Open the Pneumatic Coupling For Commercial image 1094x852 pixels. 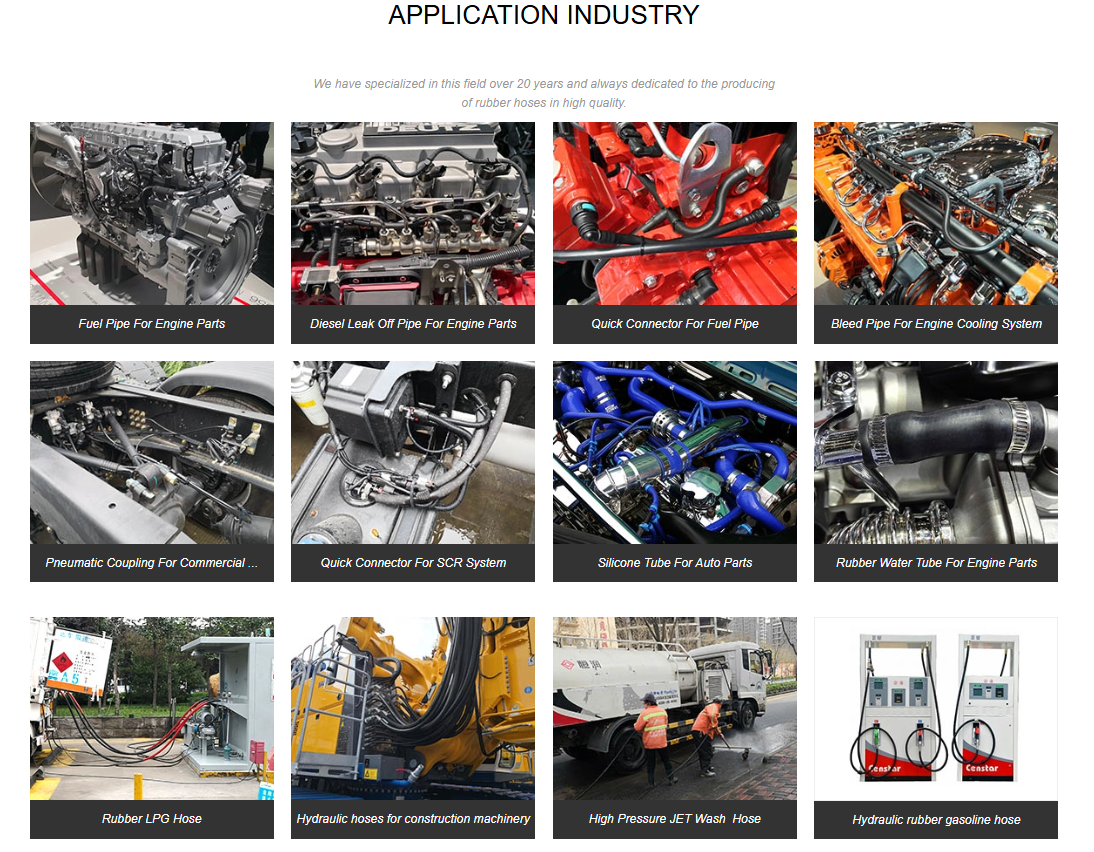(x=151, y=452)
